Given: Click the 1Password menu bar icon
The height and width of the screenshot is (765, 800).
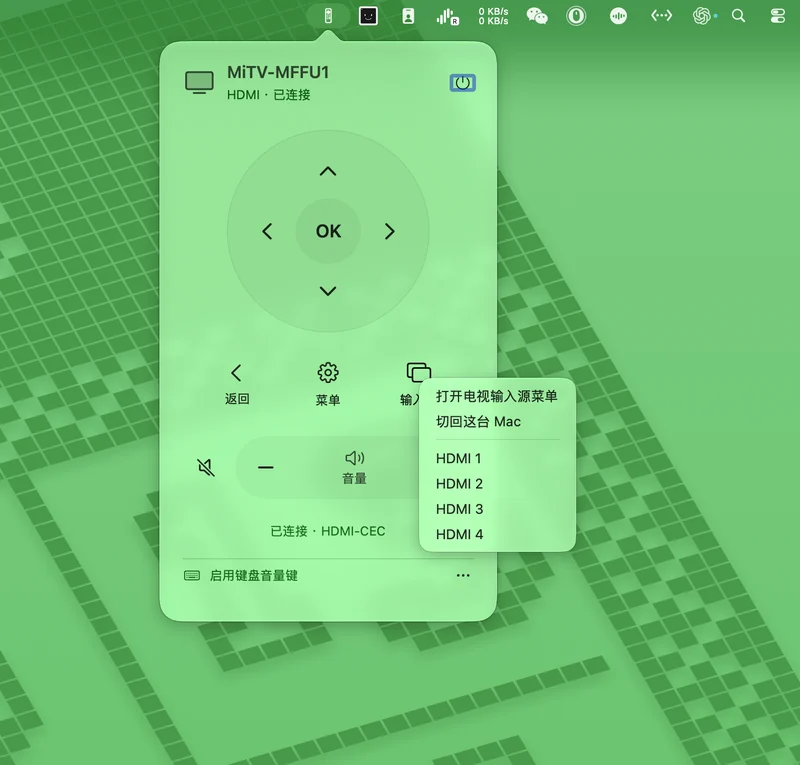Looking at the screenshot, I should pos(576,16).
